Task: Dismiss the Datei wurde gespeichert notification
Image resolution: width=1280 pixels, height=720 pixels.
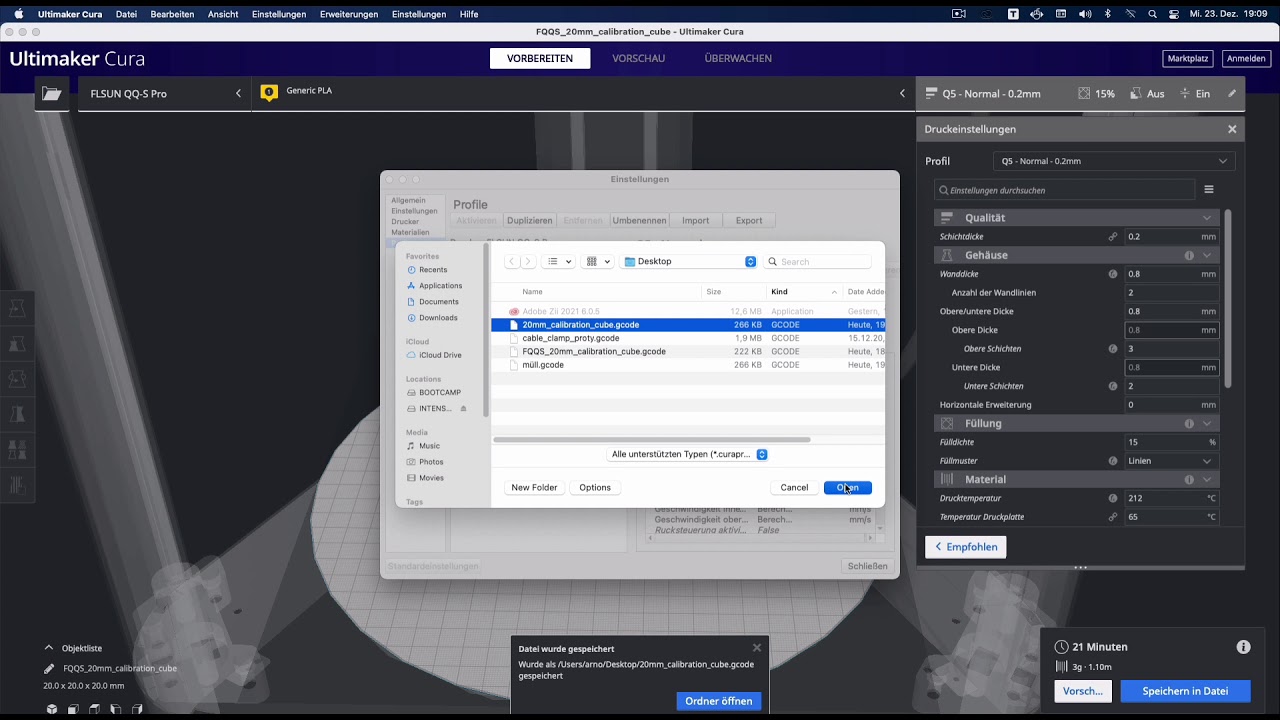Action: (757, 648)
